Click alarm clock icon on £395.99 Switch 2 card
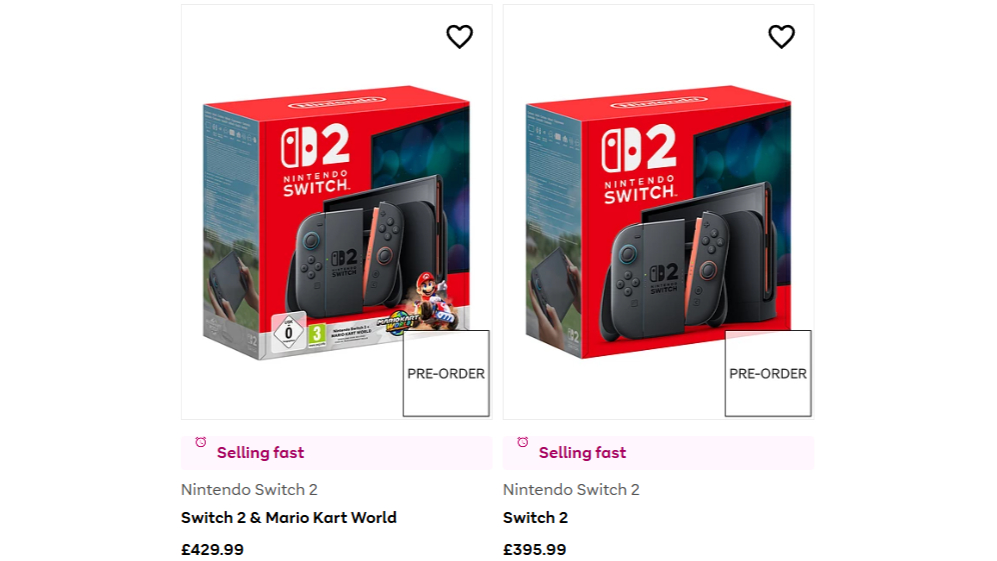Viewport: 997px width, 561px height. click(523, 443)
